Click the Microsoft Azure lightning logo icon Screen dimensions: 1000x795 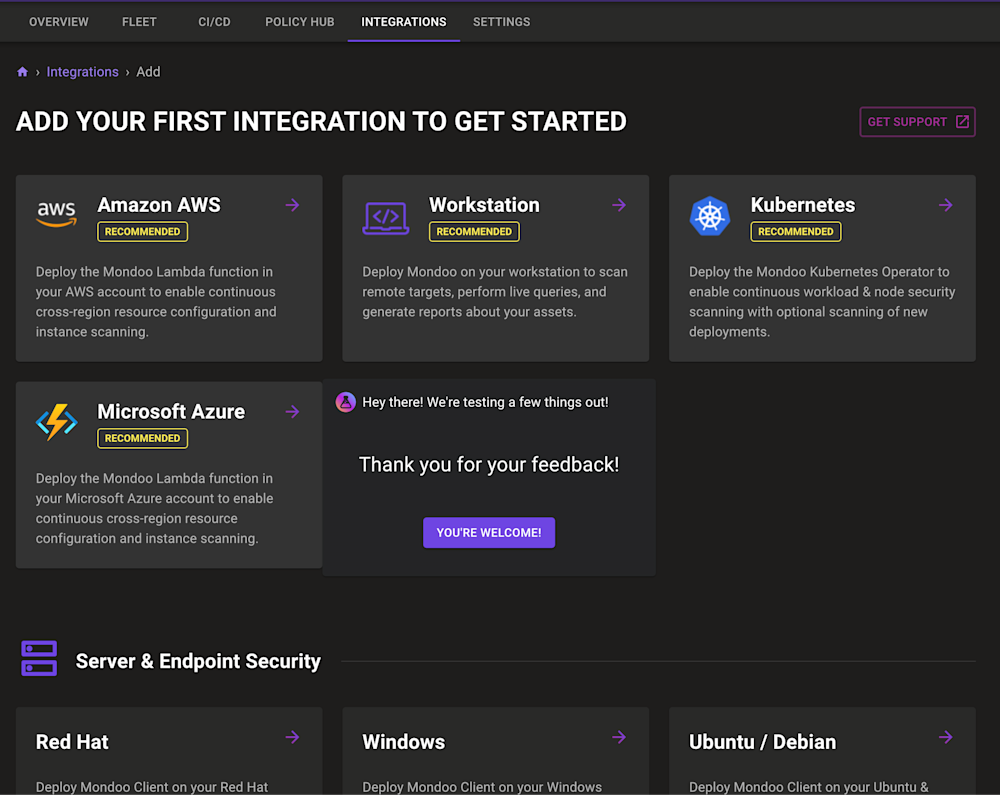[57, 422]
